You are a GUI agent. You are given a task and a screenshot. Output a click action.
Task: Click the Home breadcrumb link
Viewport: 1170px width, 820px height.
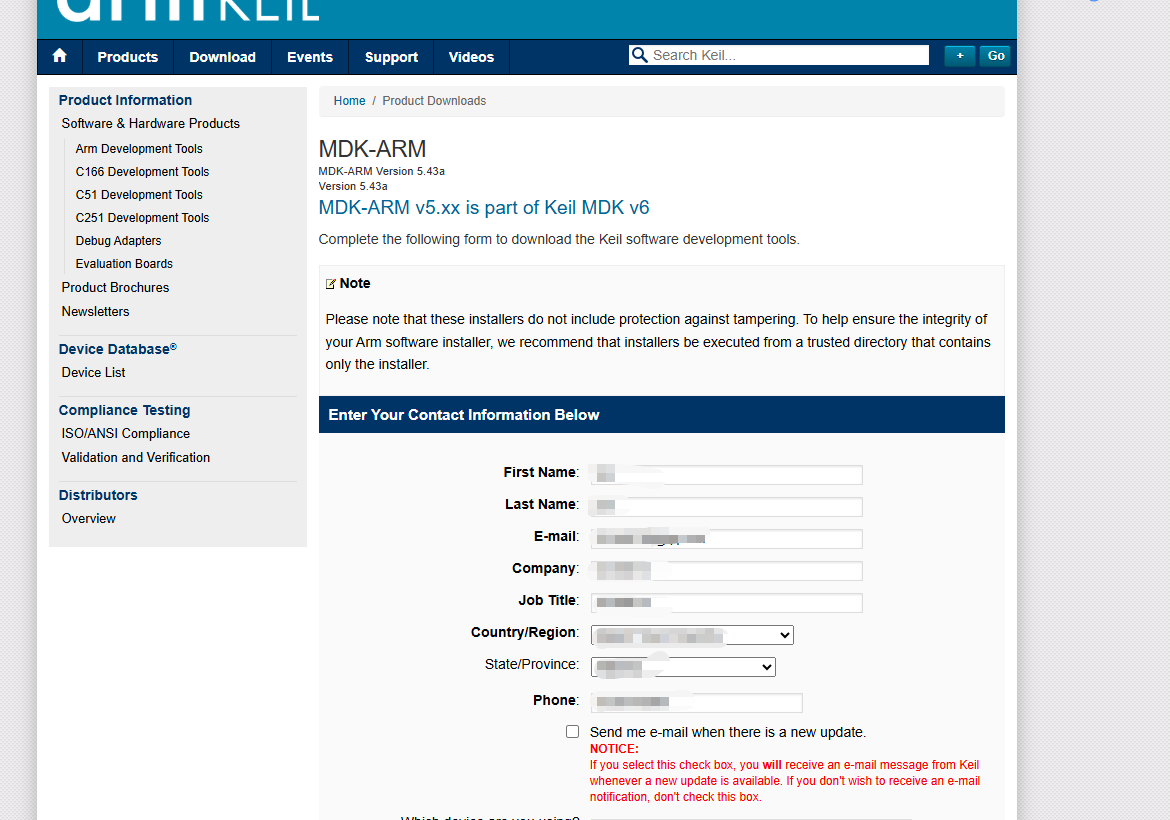tap(349, 101)
